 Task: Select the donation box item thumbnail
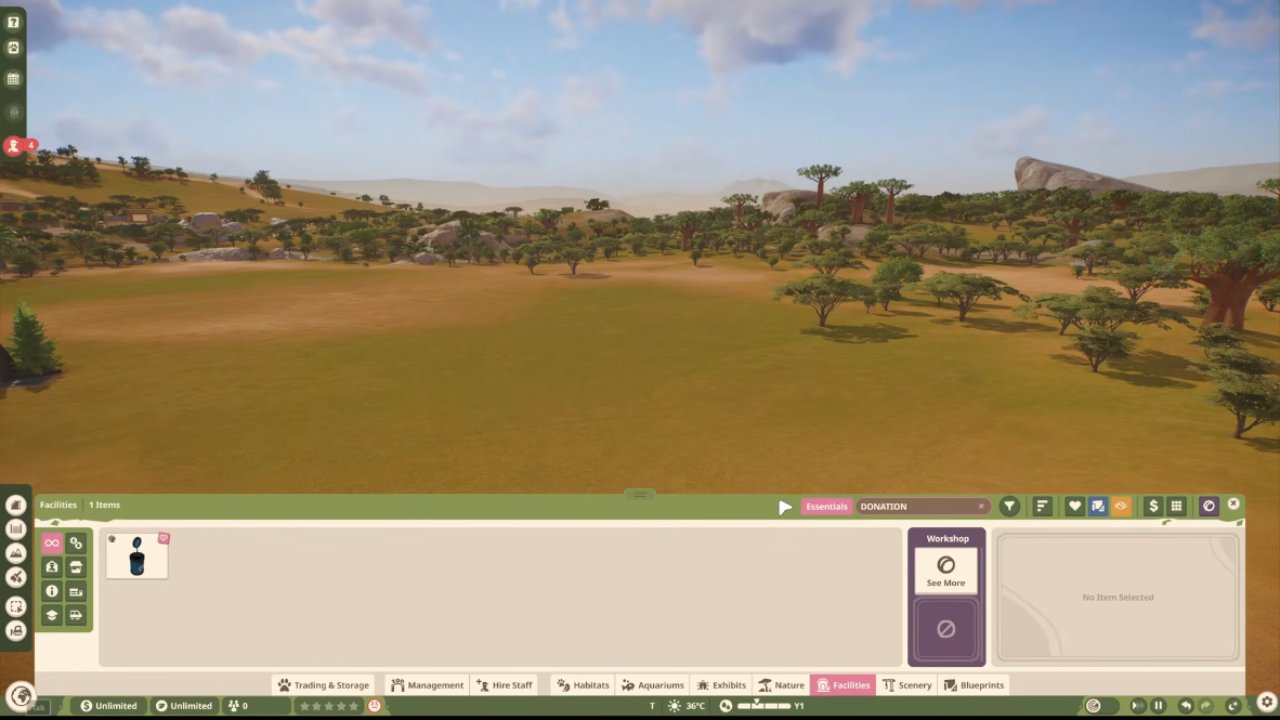pyautogui.click(x=137, y=556)
